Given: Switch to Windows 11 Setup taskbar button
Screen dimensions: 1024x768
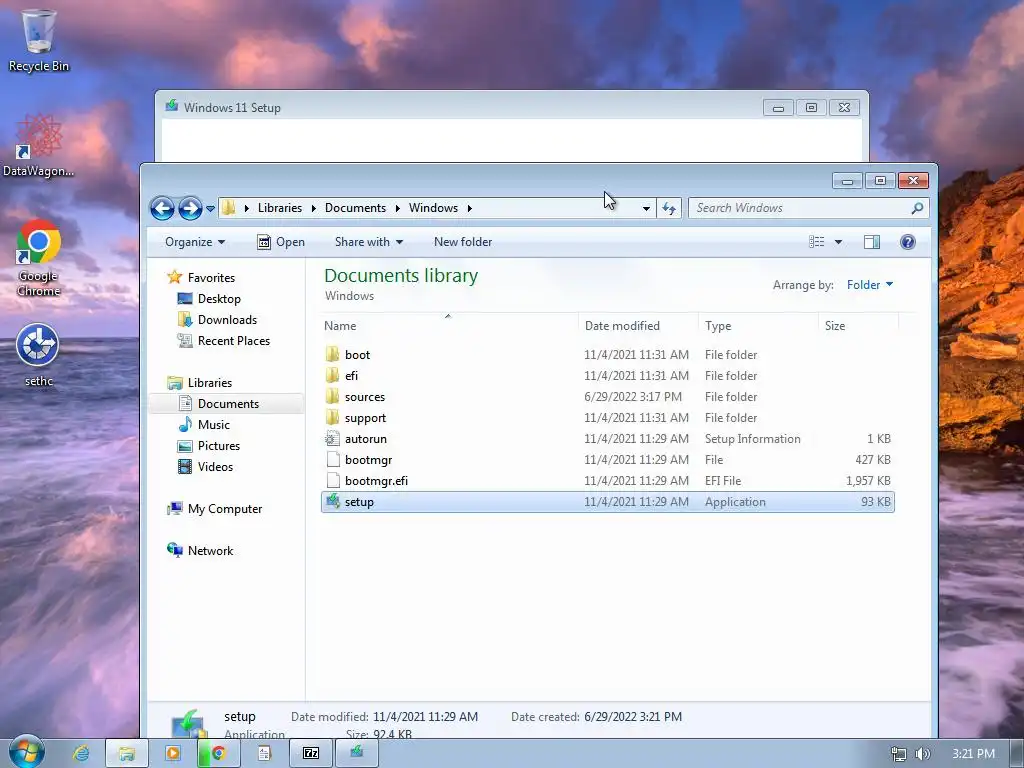Looking at the screenshot, I should tap(357, 753).
